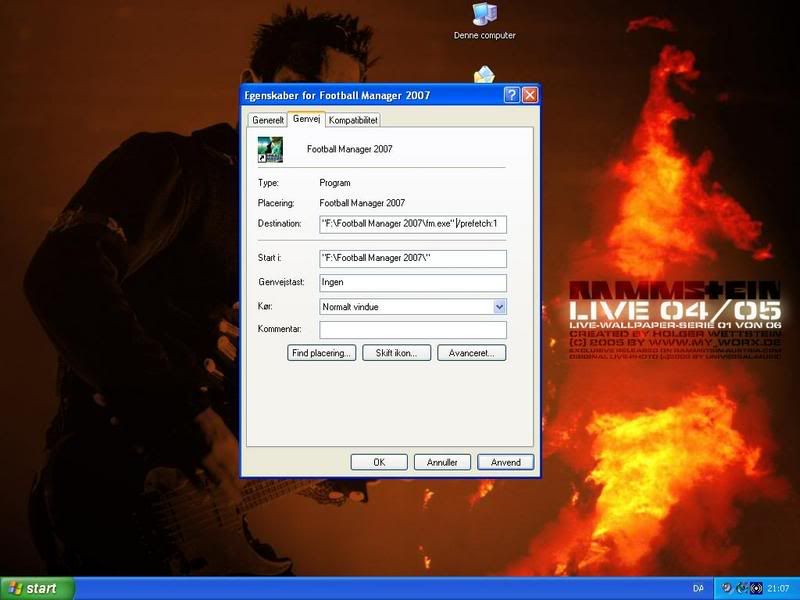Click the Football Manager 2007 shortcut icon

point(270,149)
